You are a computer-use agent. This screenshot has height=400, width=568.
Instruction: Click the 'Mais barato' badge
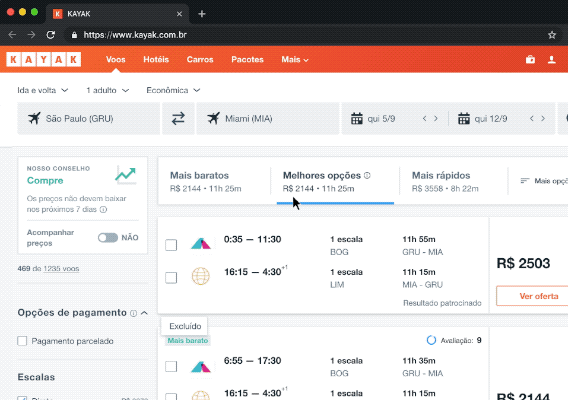pos(188,341)
